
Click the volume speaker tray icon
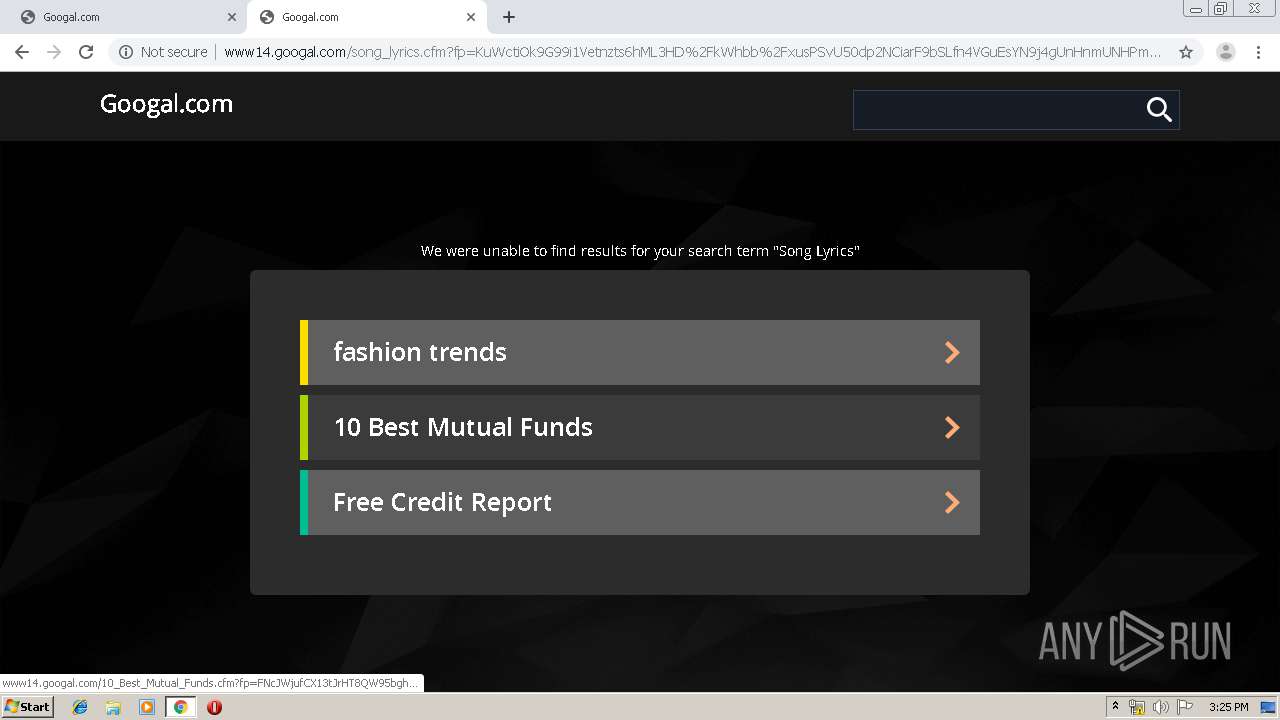point(1160,707)
